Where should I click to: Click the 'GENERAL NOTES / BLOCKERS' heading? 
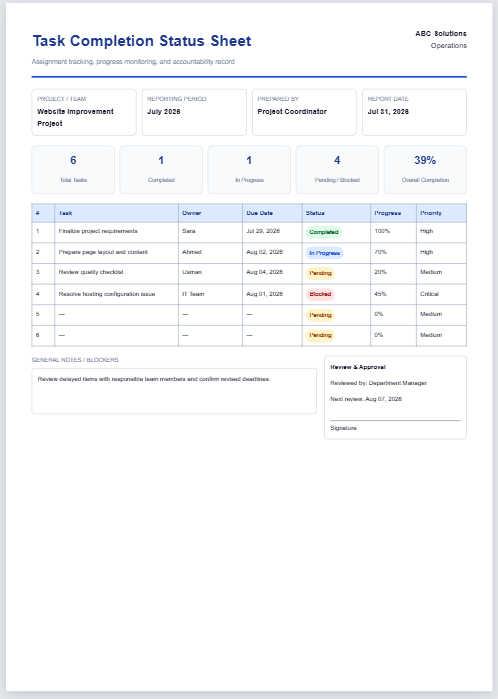[x=75, y=360]
